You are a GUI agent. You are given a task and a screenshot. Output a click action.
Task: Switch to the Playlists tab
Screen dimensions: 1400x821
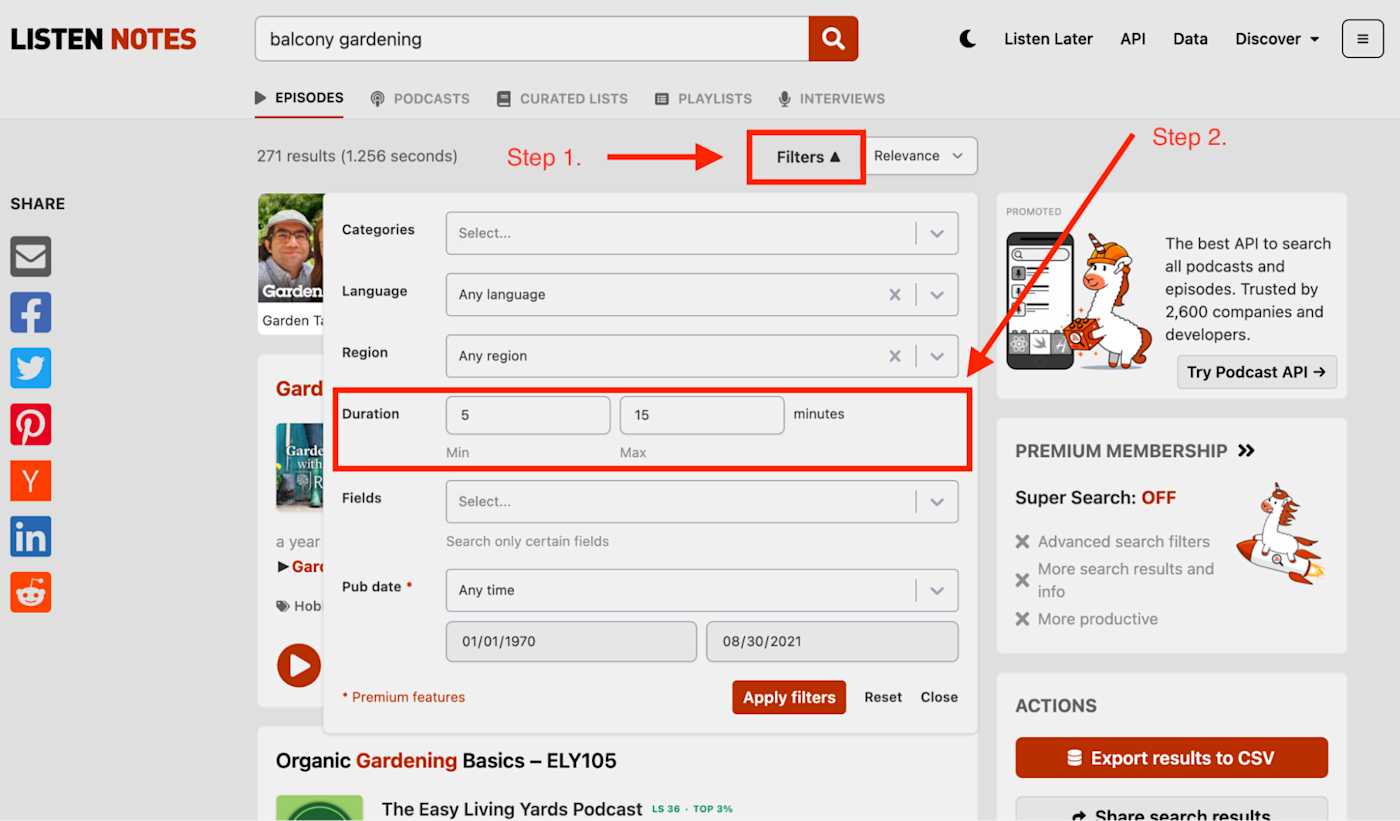(x=704, y=99)
